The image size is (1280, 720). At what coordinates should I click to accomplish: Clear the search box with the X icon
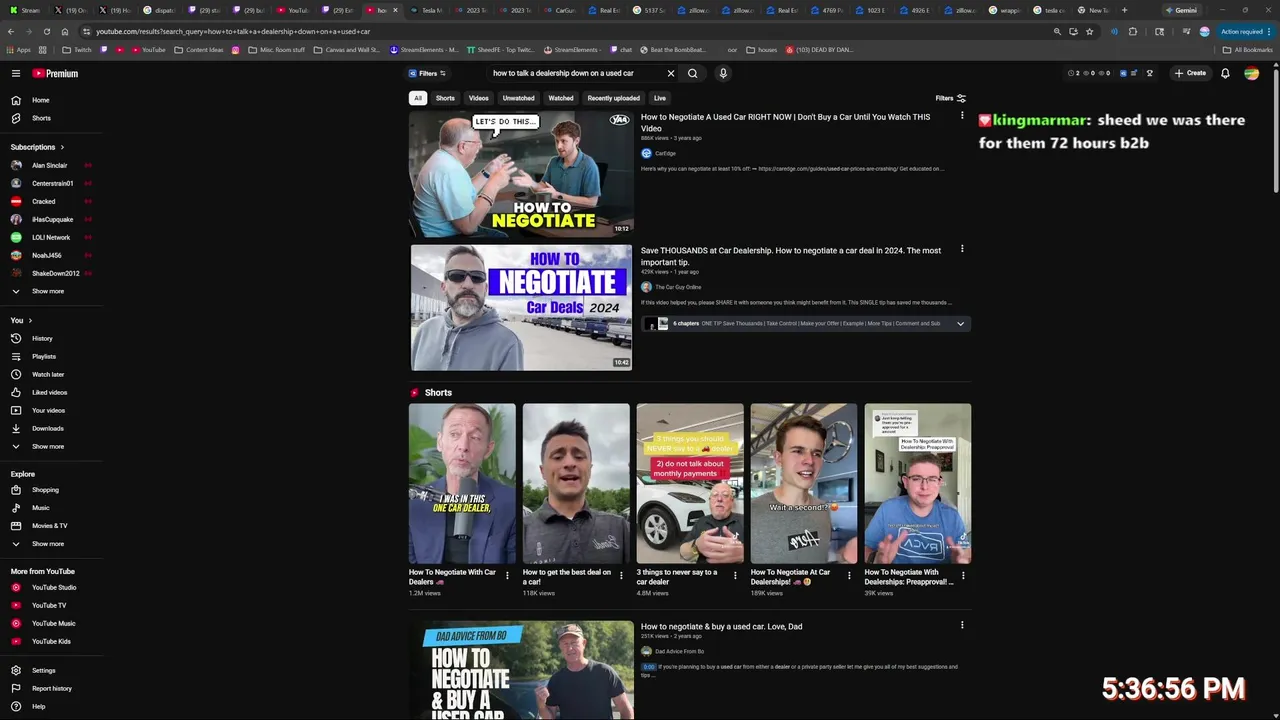click(x=671, y=73)
